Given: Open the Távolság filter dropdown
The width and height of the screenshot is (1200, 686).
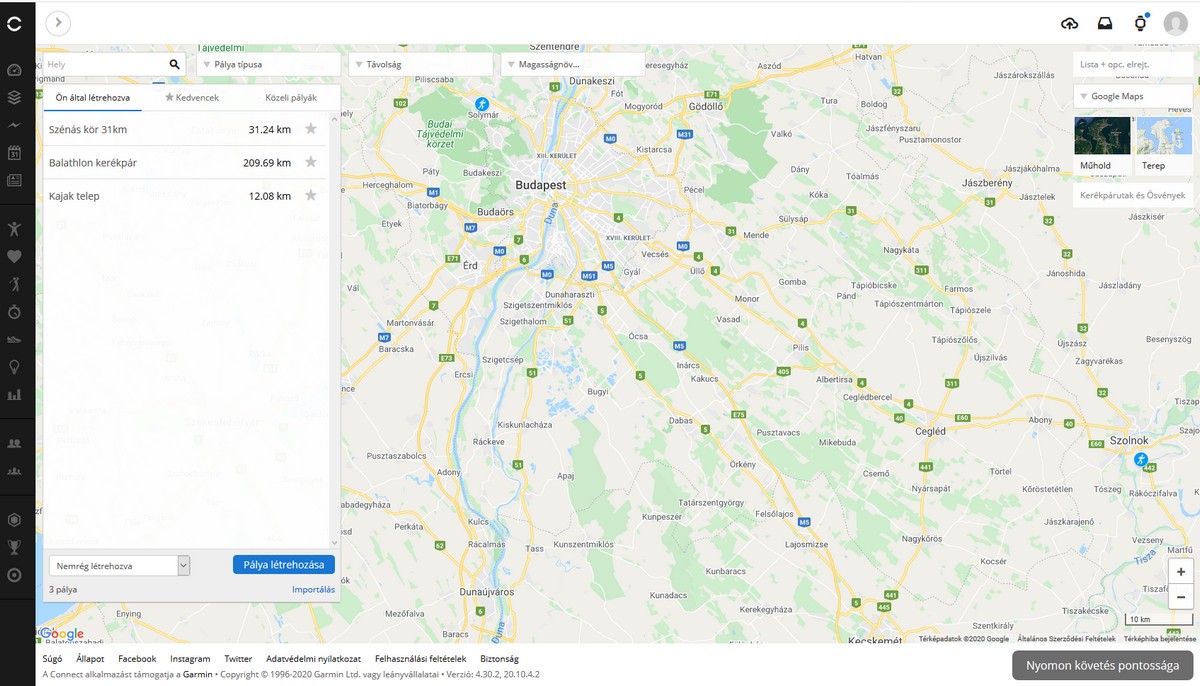Looking at the screenshot, I should (x=421, y=64).
